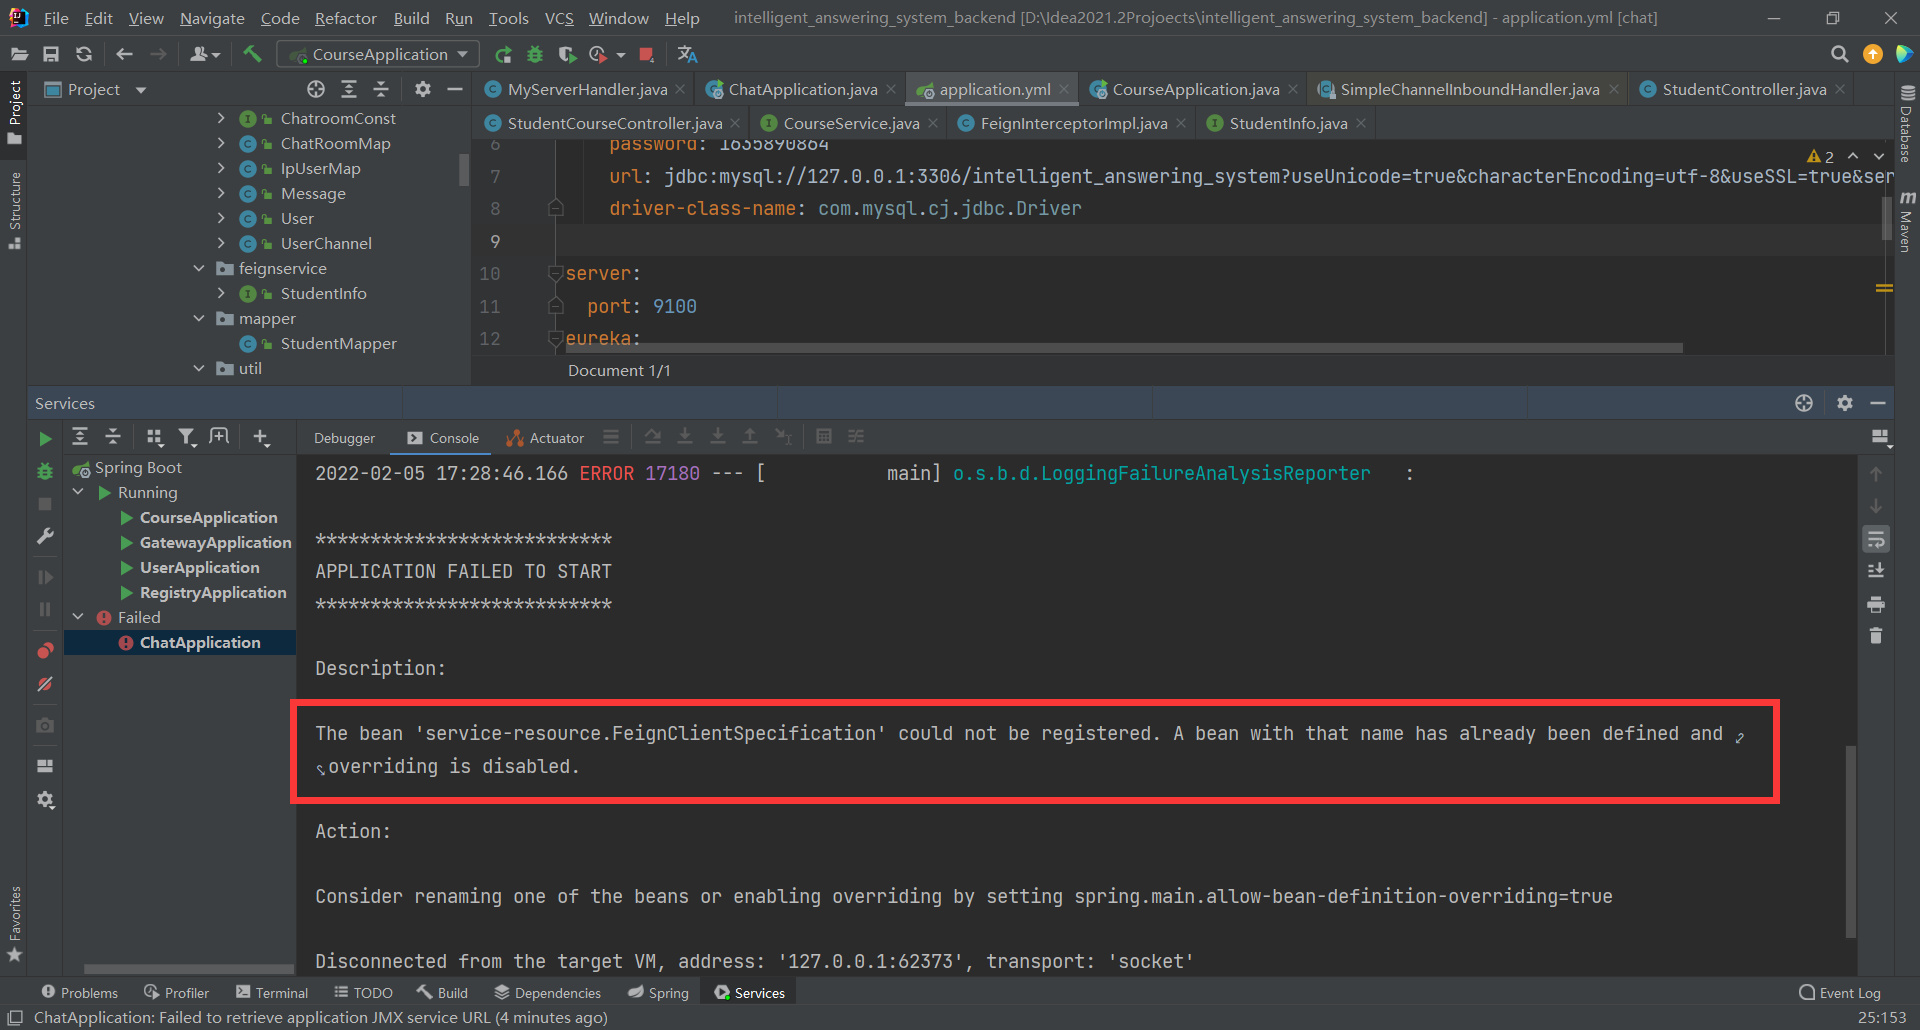Viewport: 1920px width, 1030px height.
Task: Click the Build Project hammer icon
Action: click(252, 54)
